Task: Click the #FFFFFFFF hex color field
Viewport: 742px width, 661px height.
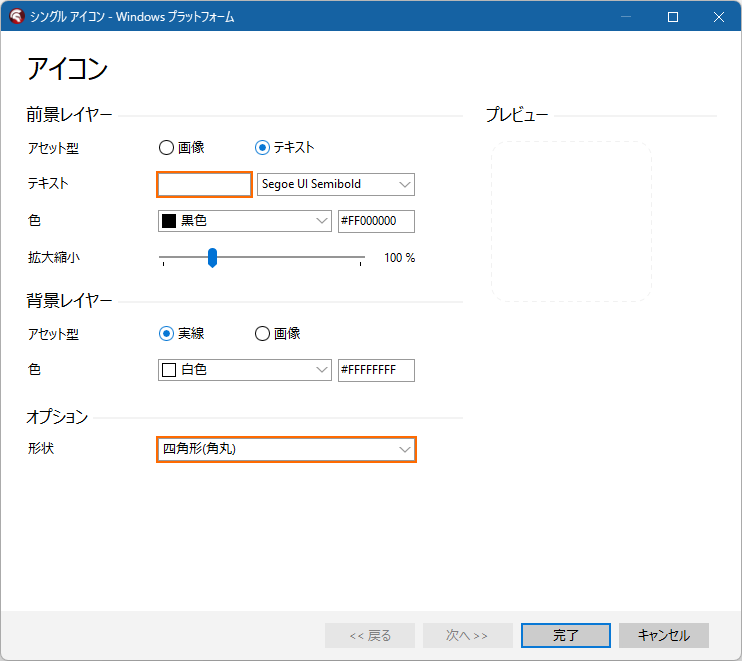Action: pos(376,370)
